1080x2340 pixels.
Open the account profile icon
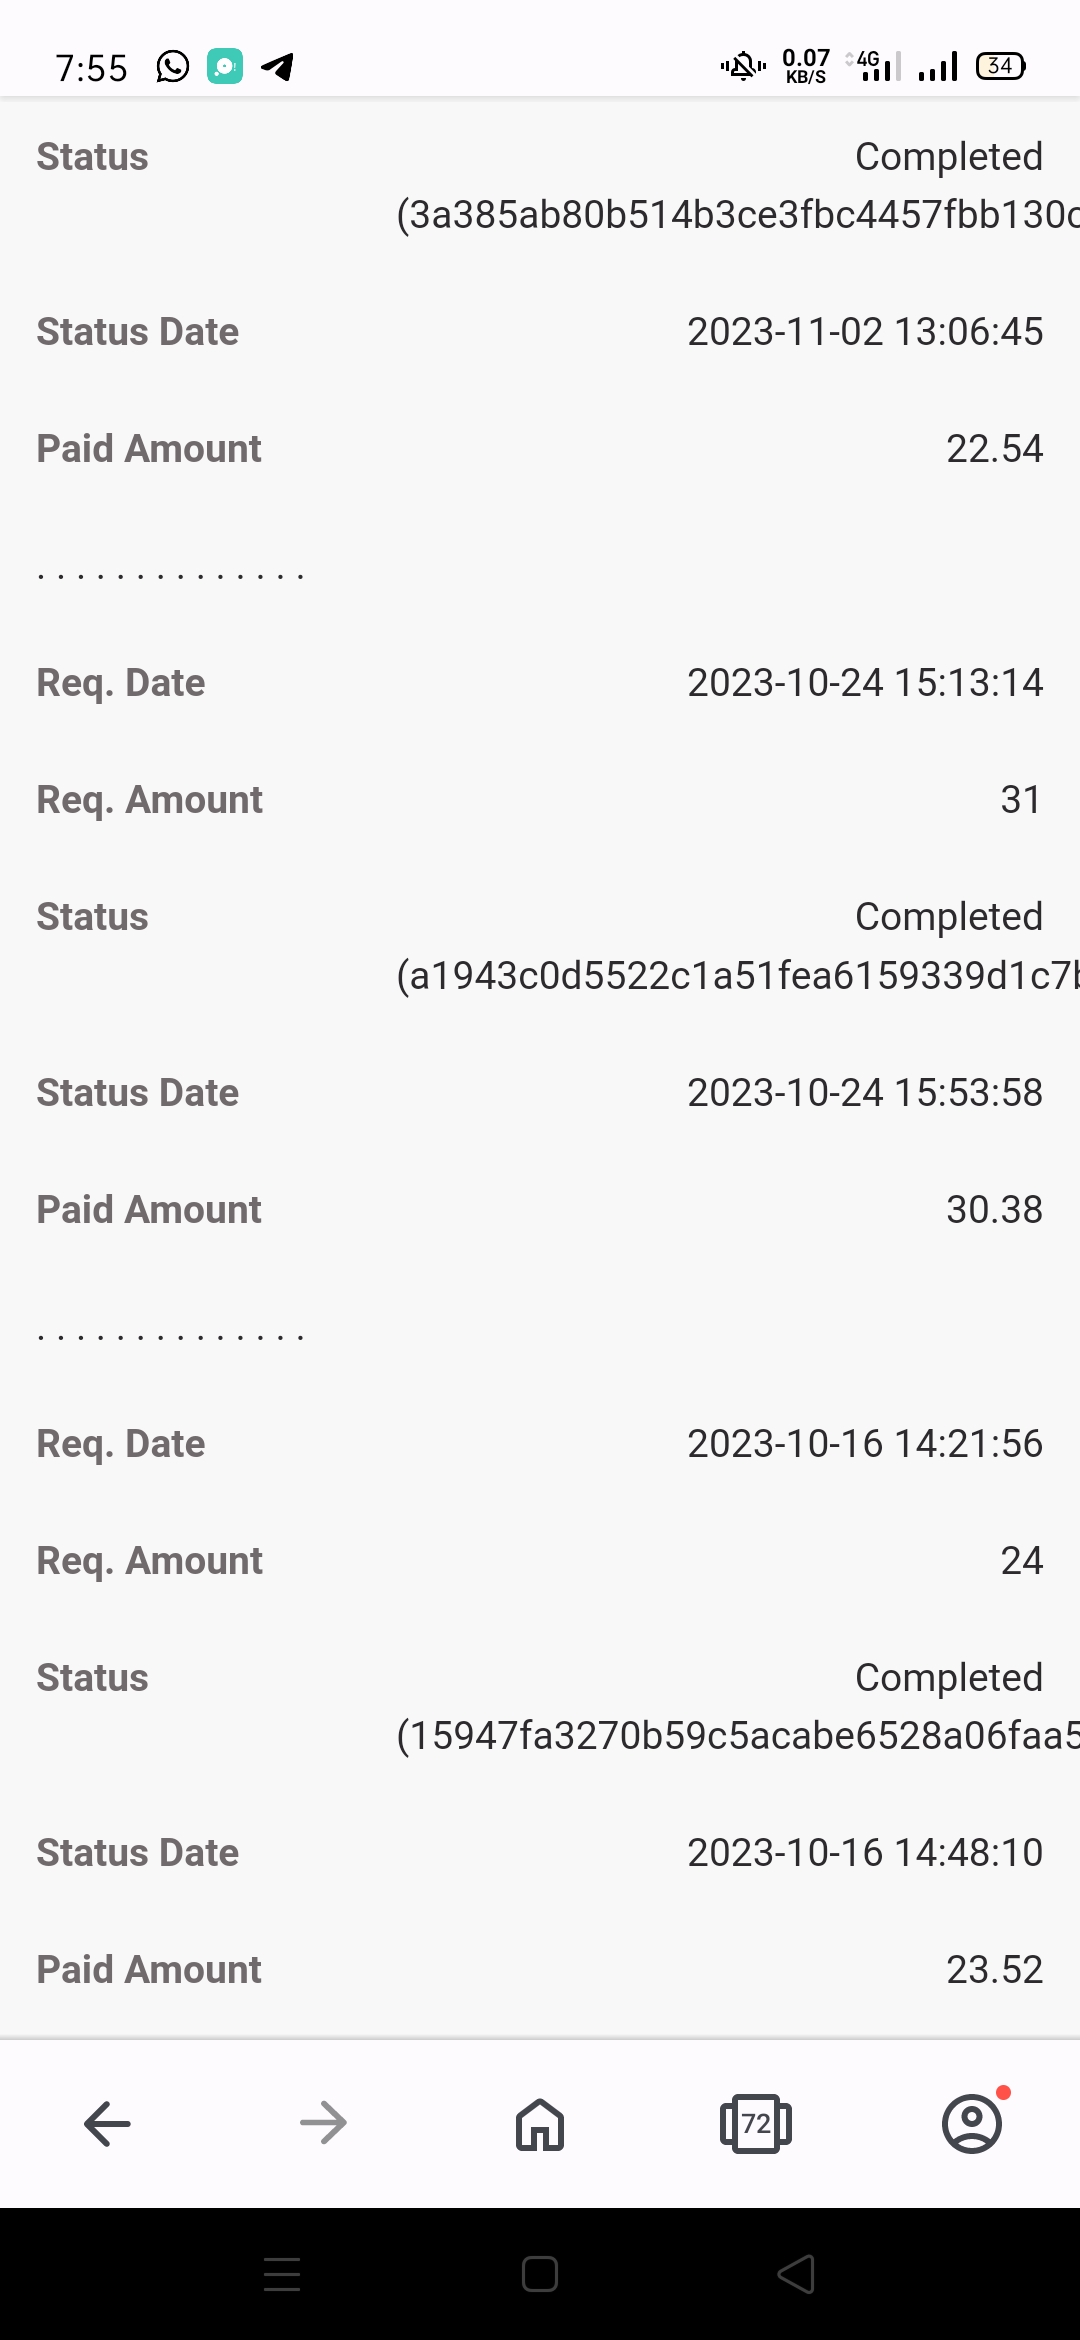pos(972,2122)
